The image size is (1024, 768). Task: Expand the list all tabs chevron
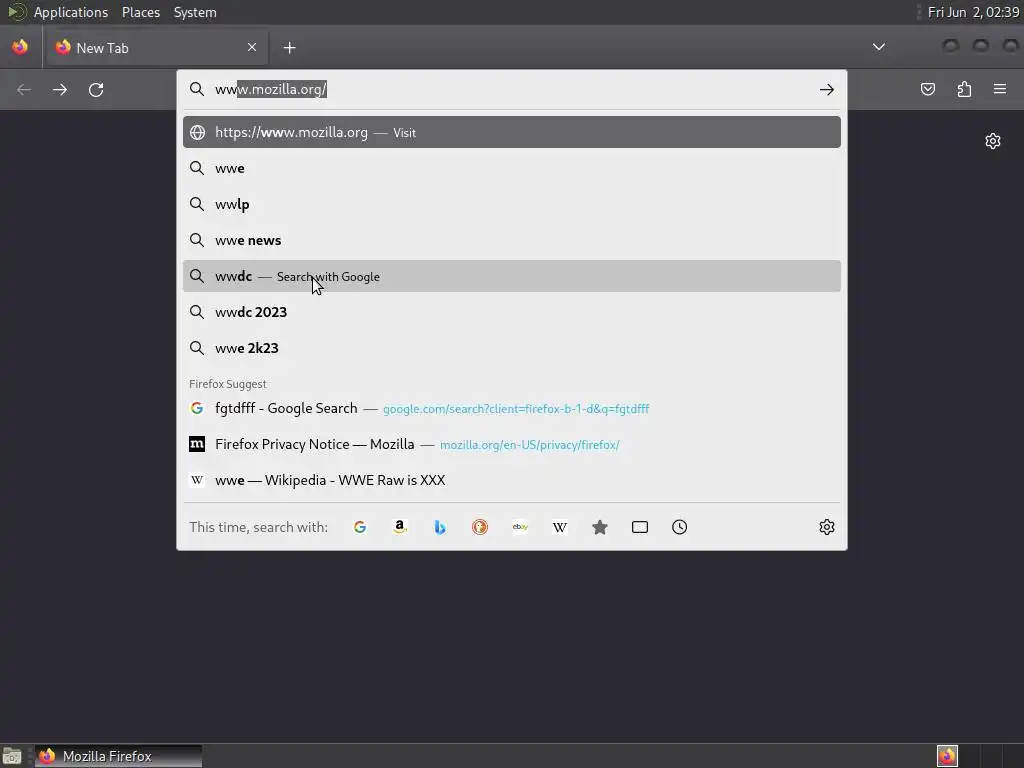879,47
